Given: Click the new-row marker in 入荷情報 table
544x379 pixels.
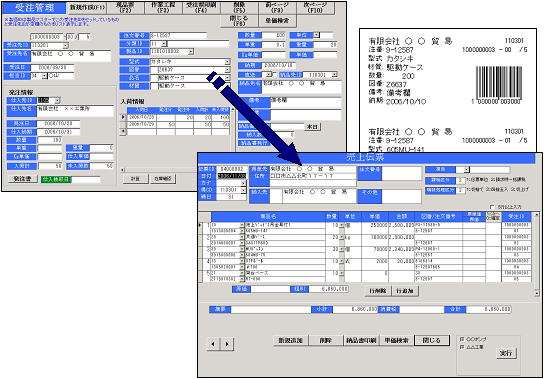Looking at the screenshot, I should pos(123,132).
